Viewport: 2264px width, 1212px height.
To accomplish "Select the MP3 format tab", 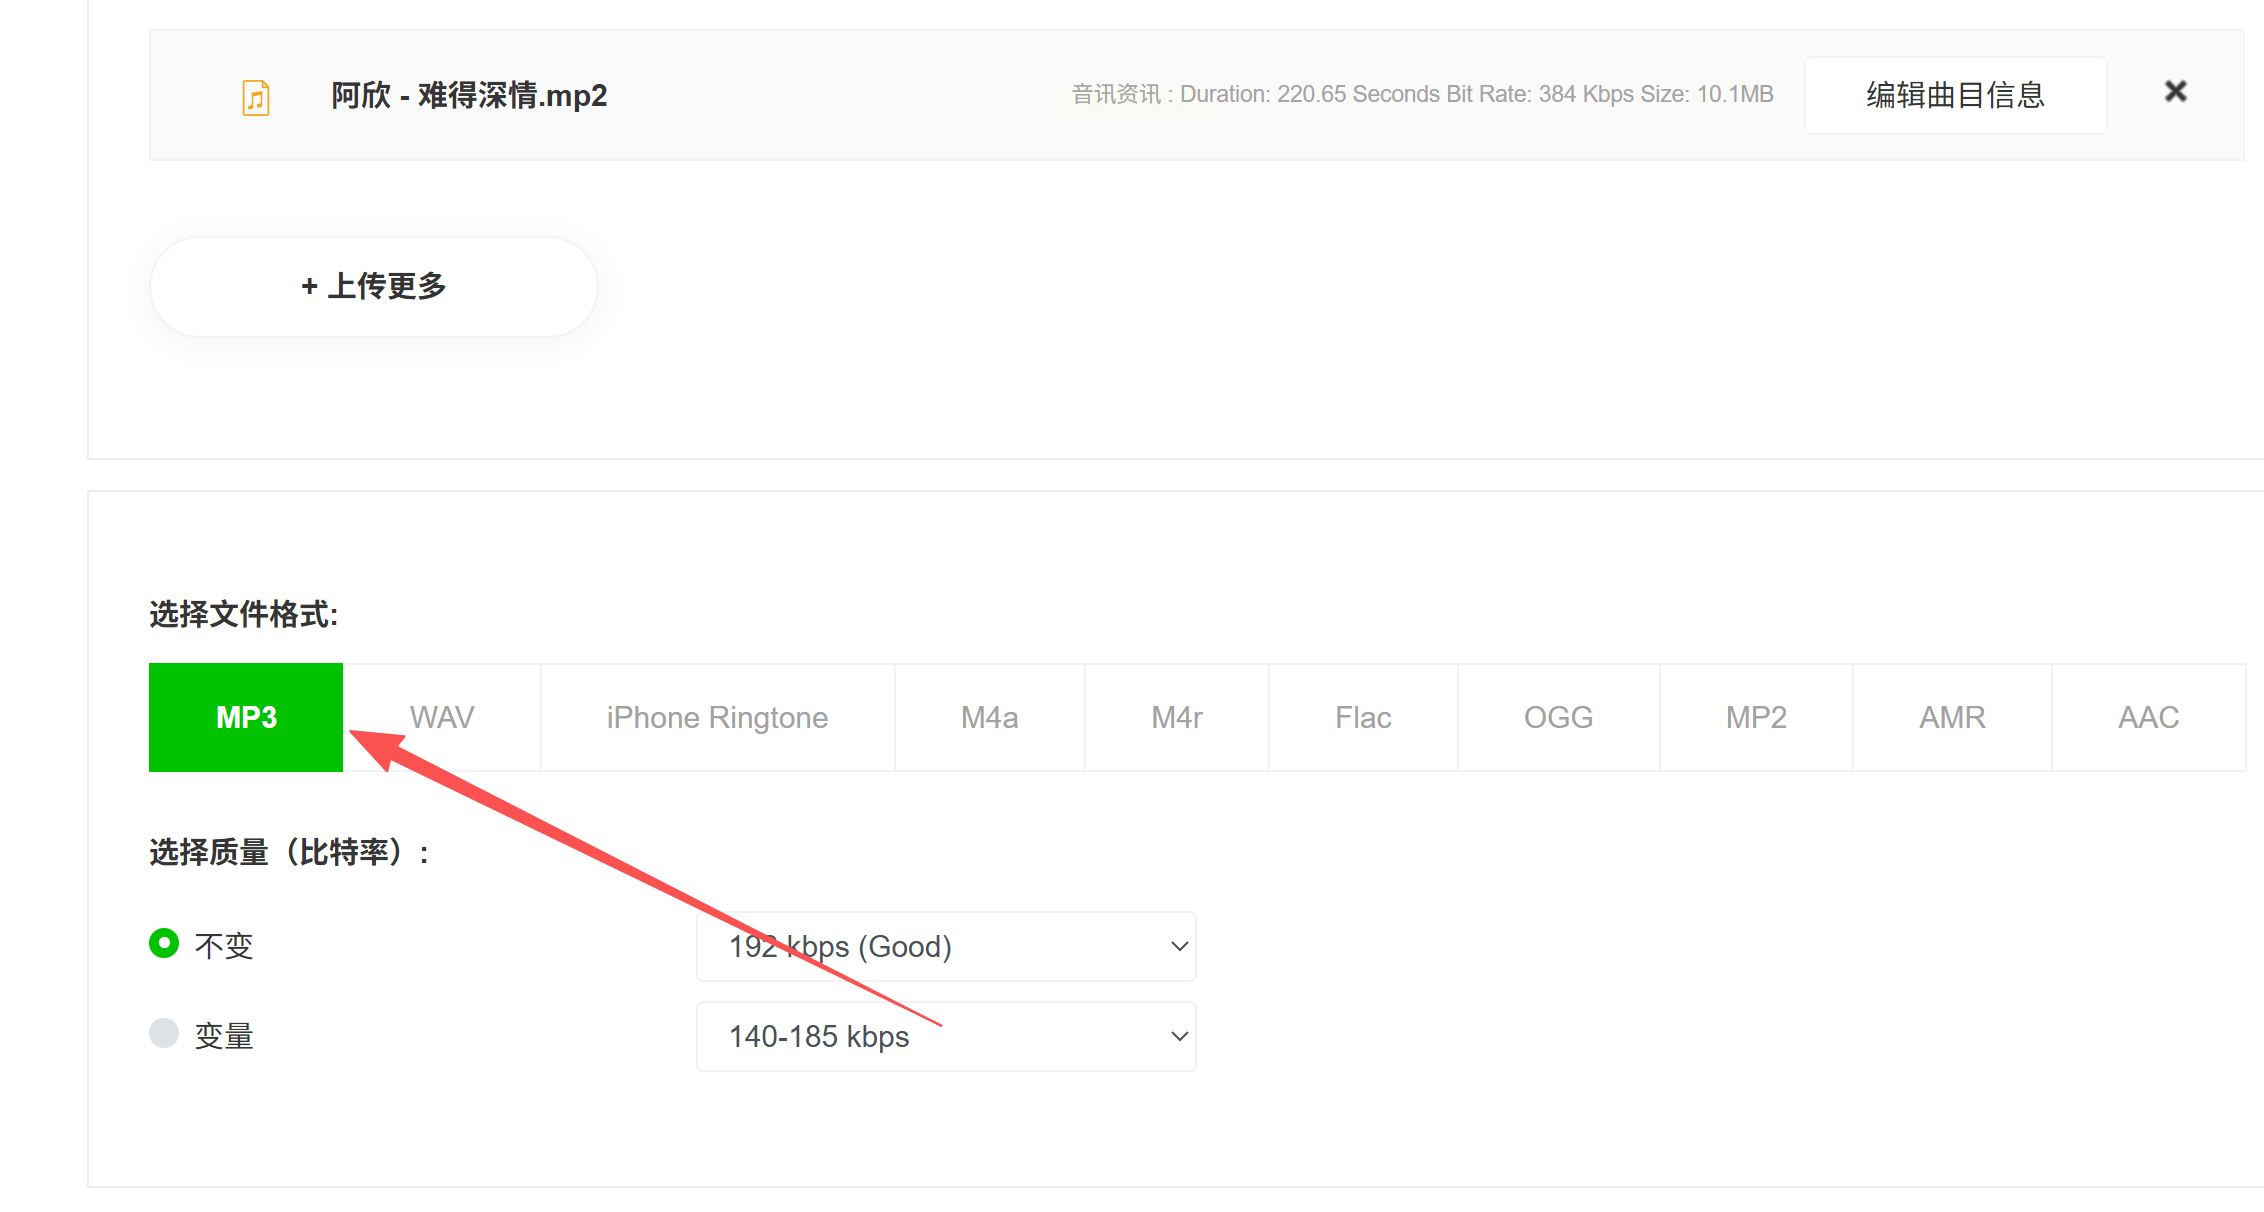I will click(246, 717).
